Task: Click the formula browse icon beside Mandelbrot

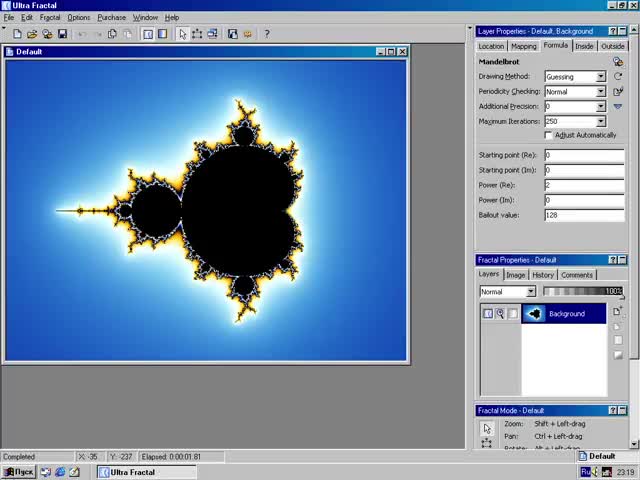Action: 618,61
